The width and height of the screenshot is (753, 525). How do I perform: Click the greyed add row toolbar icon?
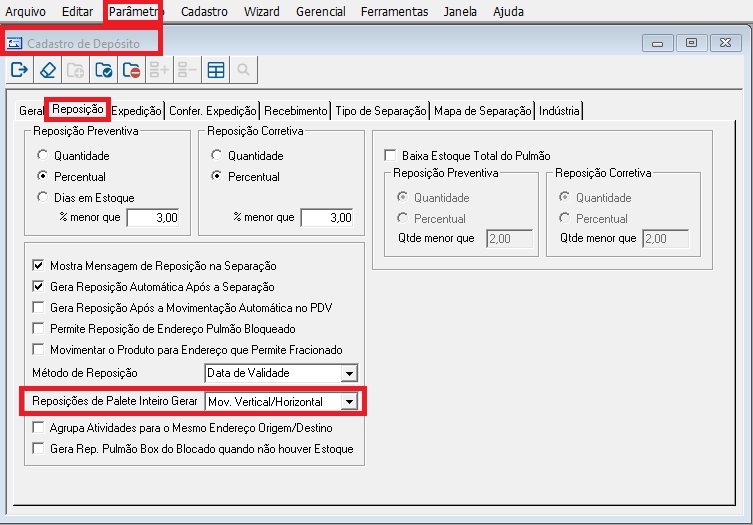click(159, 70)
